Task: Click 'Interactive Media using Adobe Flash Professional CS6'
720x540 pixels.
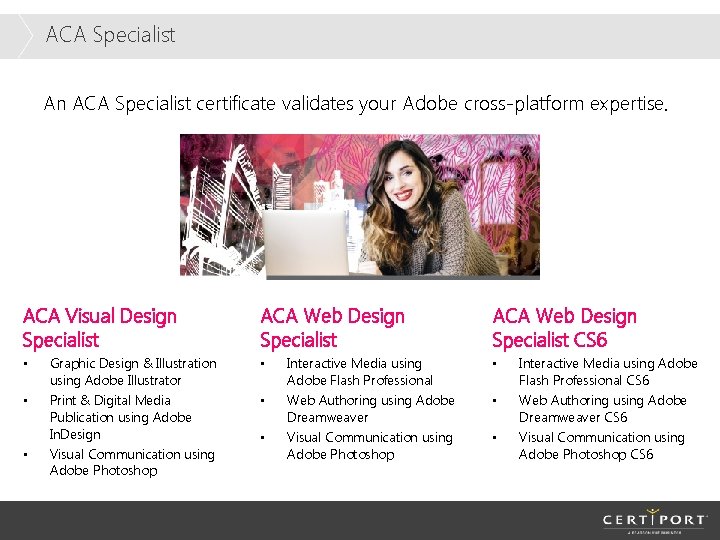Action: pos(608,372)
